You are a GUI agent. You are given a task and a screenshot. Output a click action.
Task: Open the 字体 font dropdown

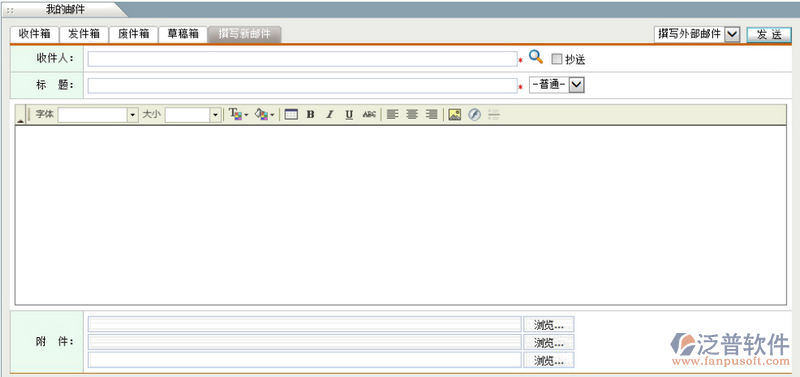click(x=133, y=115)
